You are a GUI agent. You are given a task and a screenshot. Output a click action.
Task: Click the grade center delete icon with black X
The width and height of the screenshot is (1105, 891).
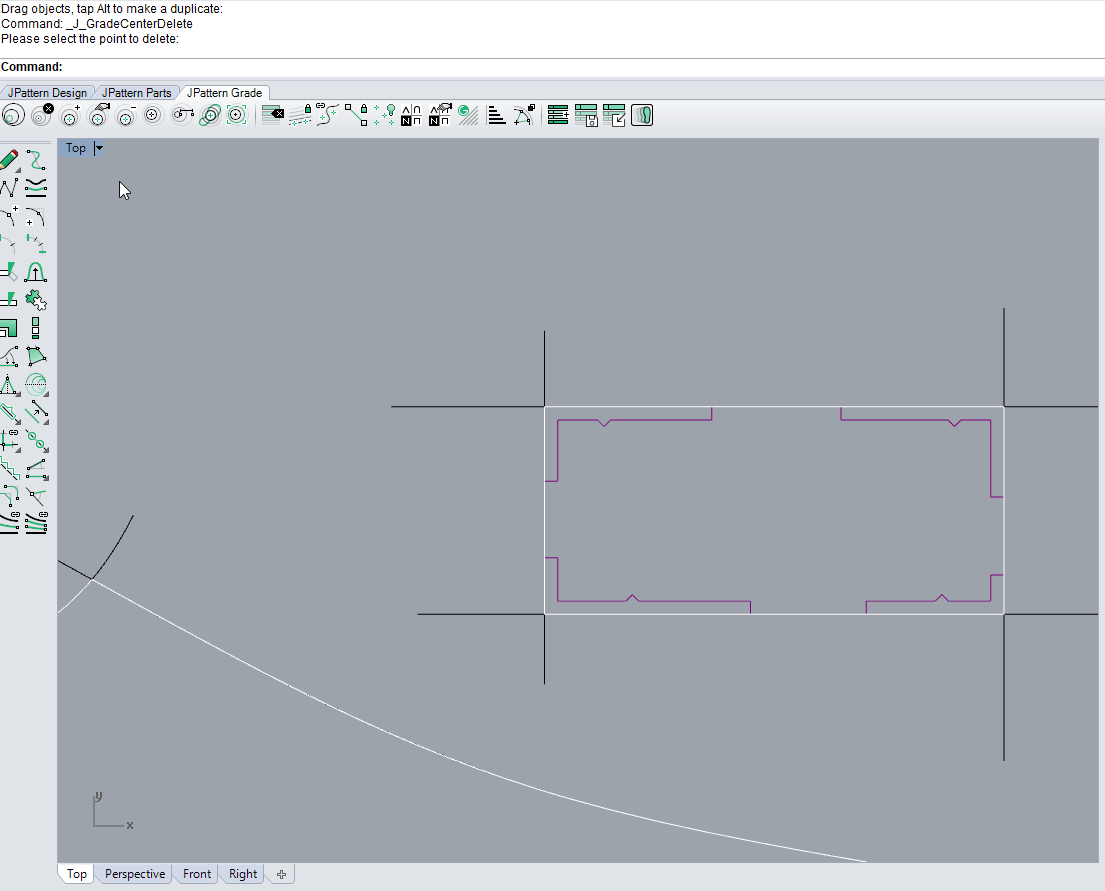pos(41,116)
